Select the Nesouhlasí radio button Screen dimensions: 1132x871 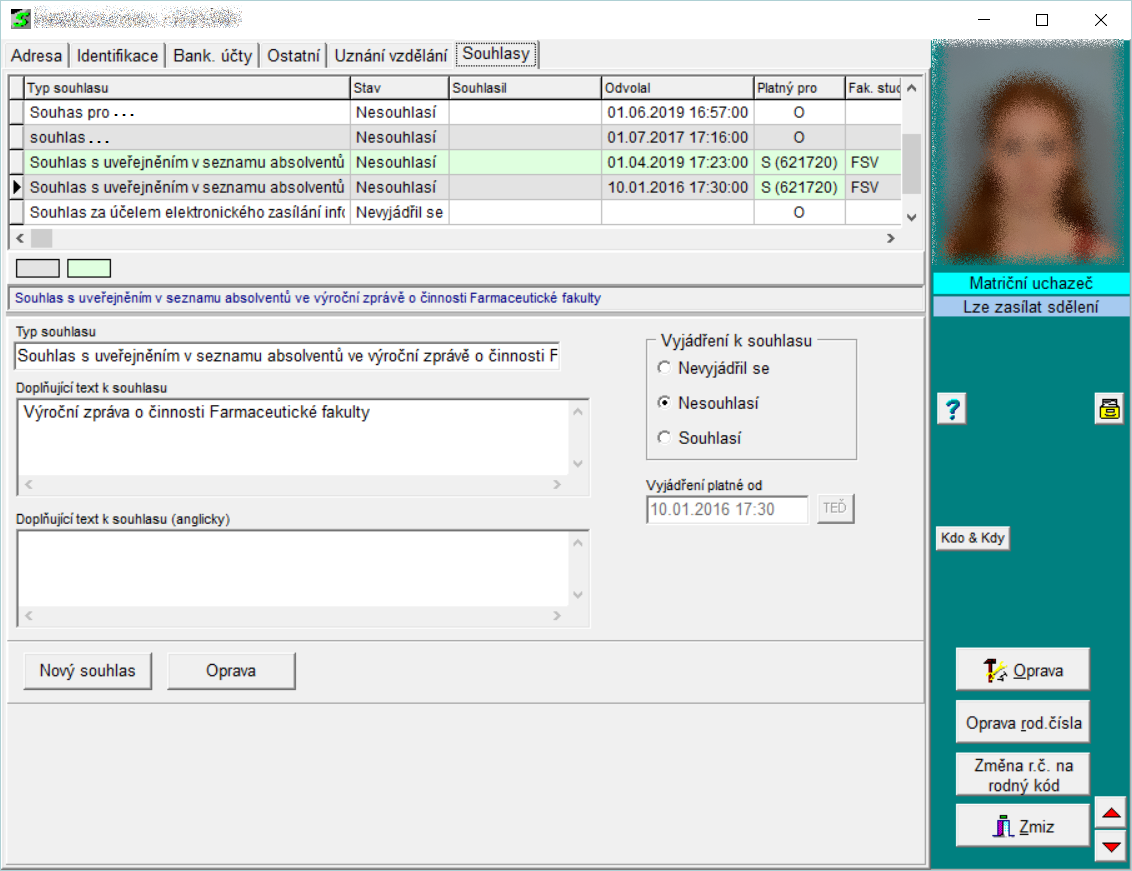[x=664, y=403]
